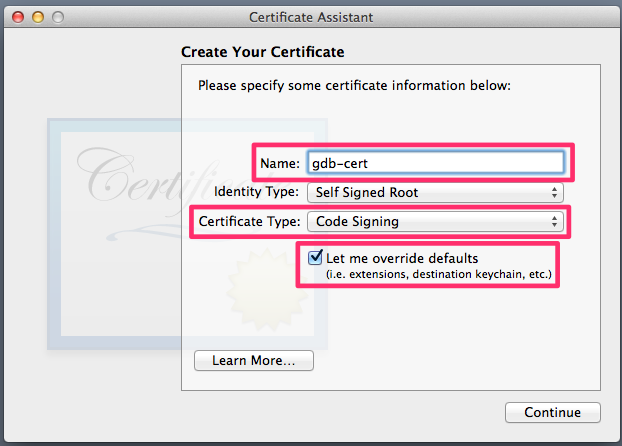Focus the Name field containing gdb-cert
This screenshot has width=622, height=446.
(x=434, y=162)
